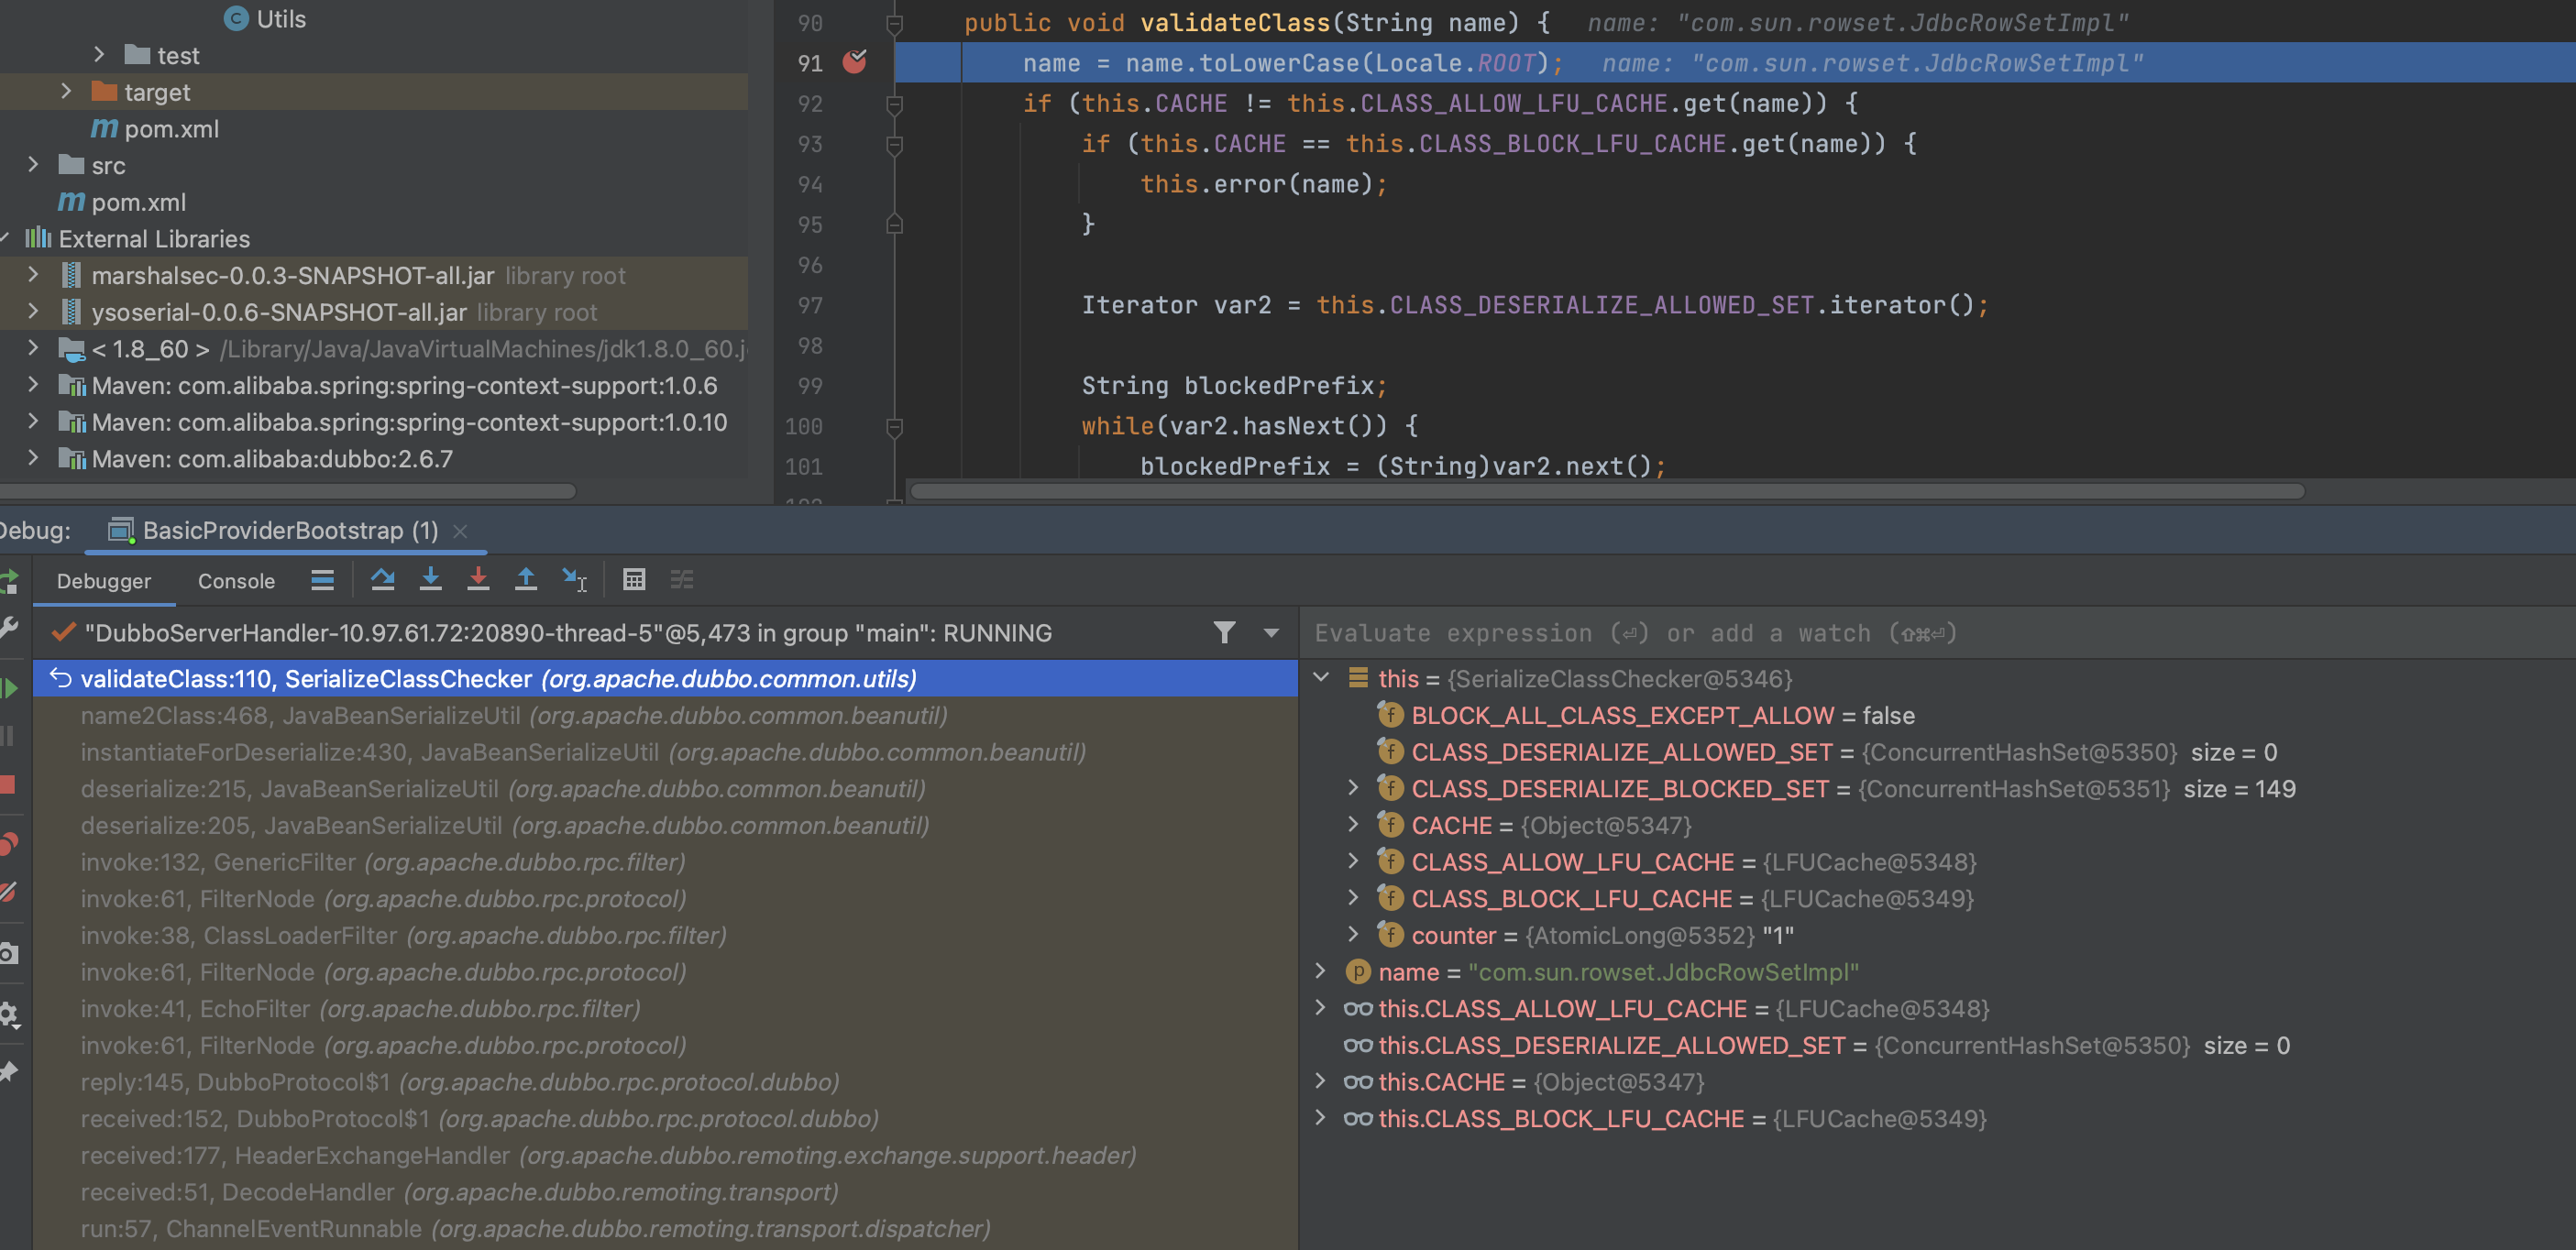
Task: Click the Run to Cursor icon
Action: [x=575, y=580]
